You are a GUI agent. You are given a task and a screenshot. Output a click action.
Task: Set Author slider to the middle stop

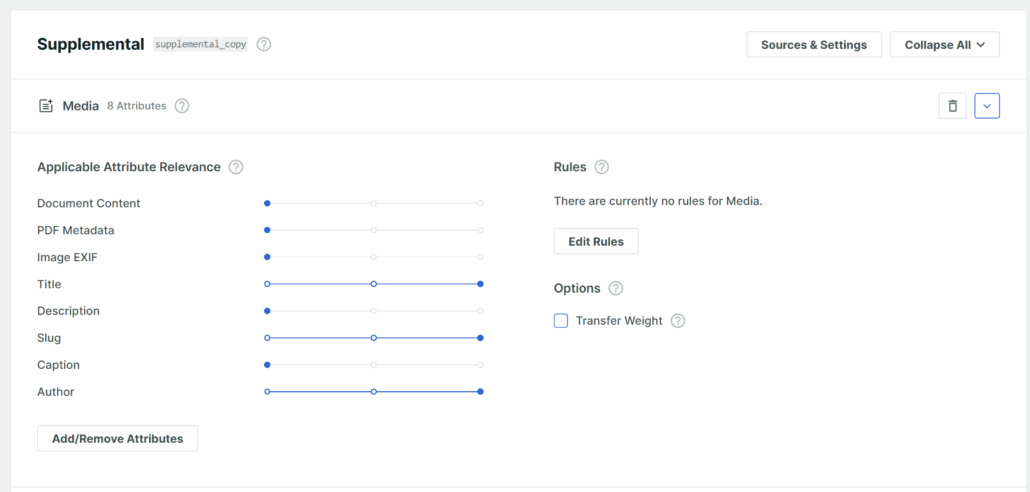pyautogui.click(x=374, y=391)
